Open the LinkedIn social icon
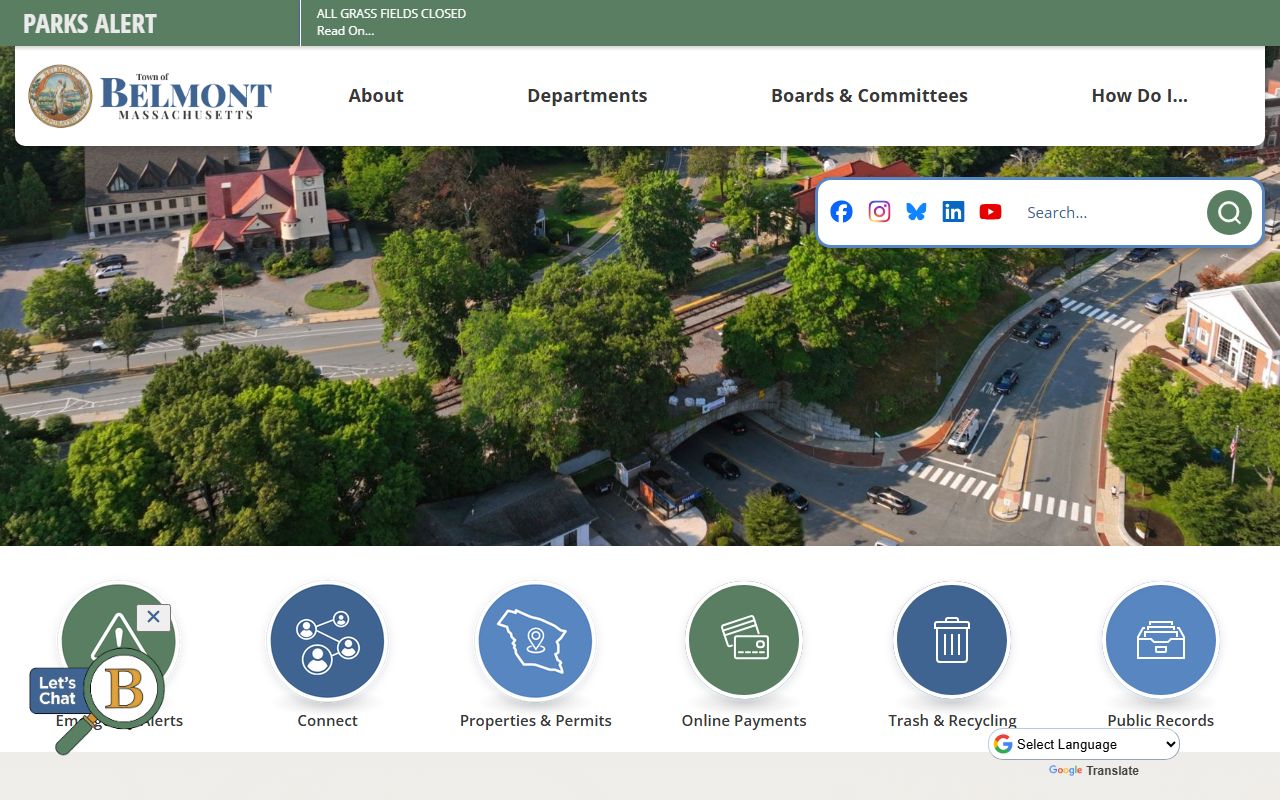This screenshot has width=1280, height=800. tap(953, 212)
